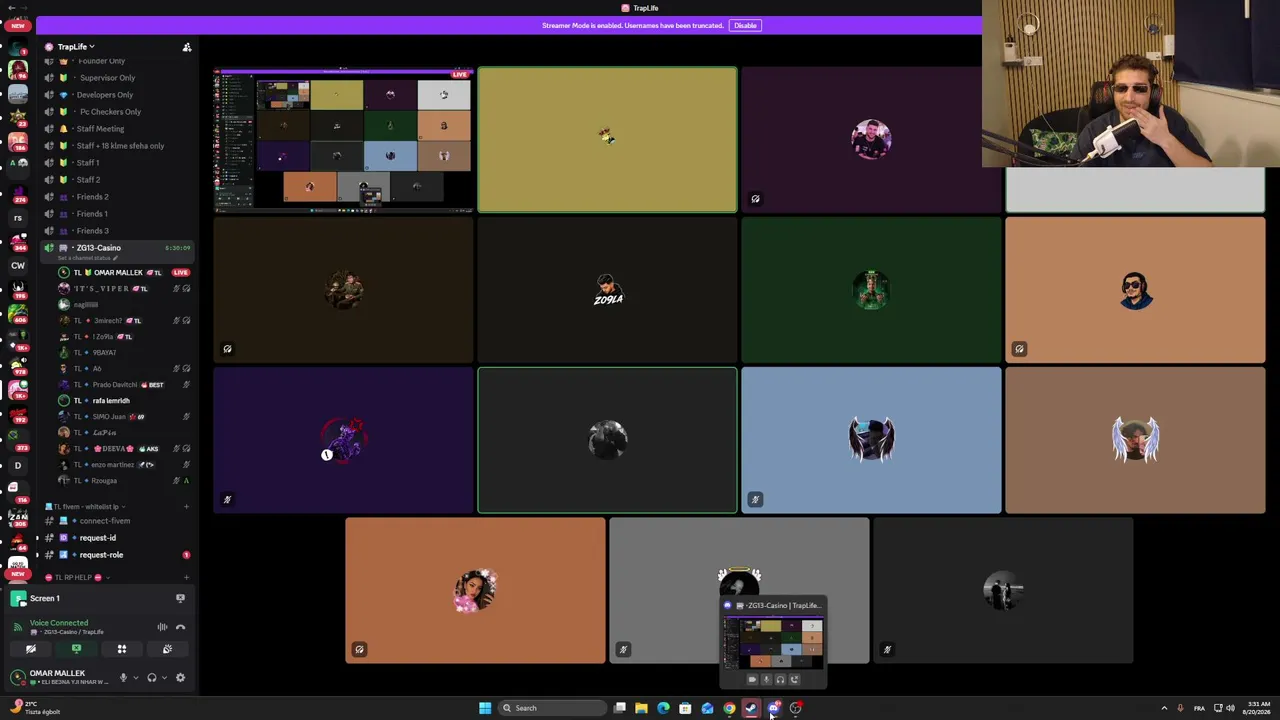Toggle microphone mute in the user panel
The image size is (1280, 720).
click(123, 678)
